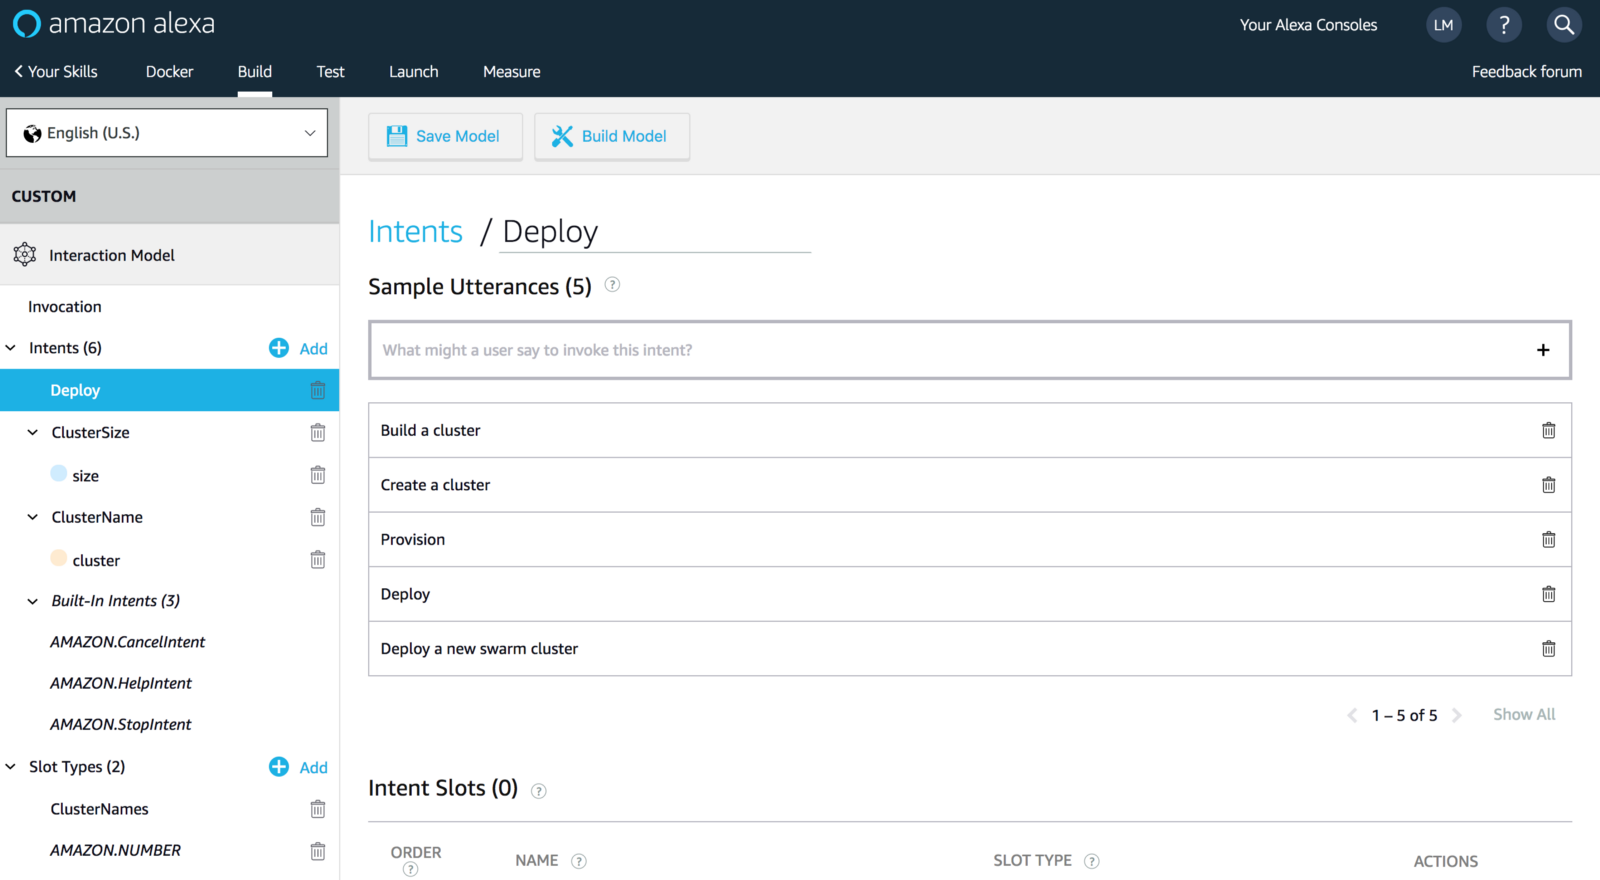
Task: Open the English (U.S.) language dropdown
Action: pyautogui.click(x=167, y=133)
